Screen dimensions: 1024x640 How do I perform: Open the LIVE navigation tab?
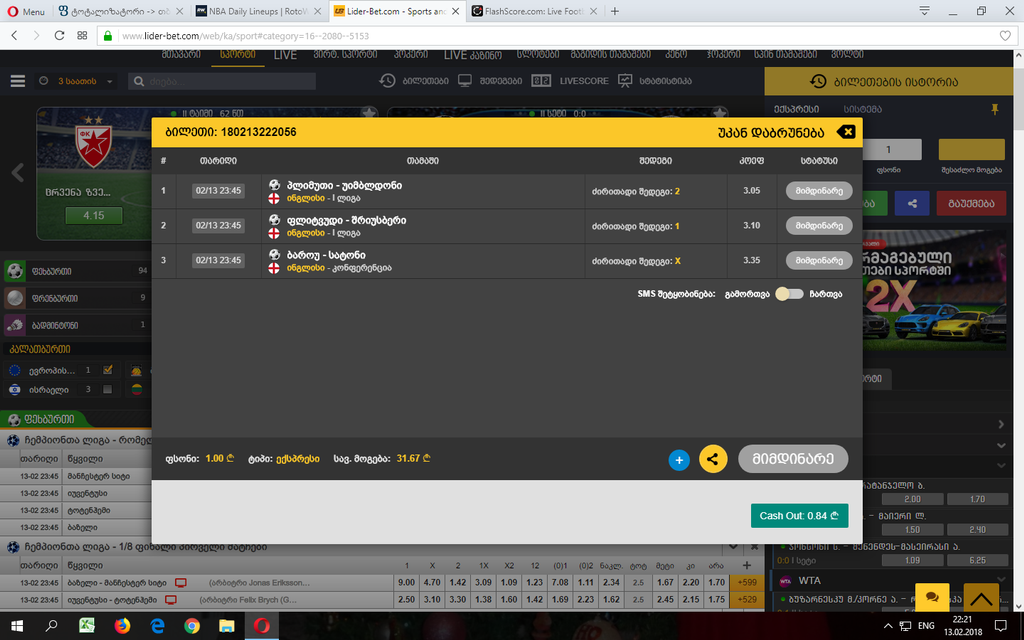[x=285, y=56]
